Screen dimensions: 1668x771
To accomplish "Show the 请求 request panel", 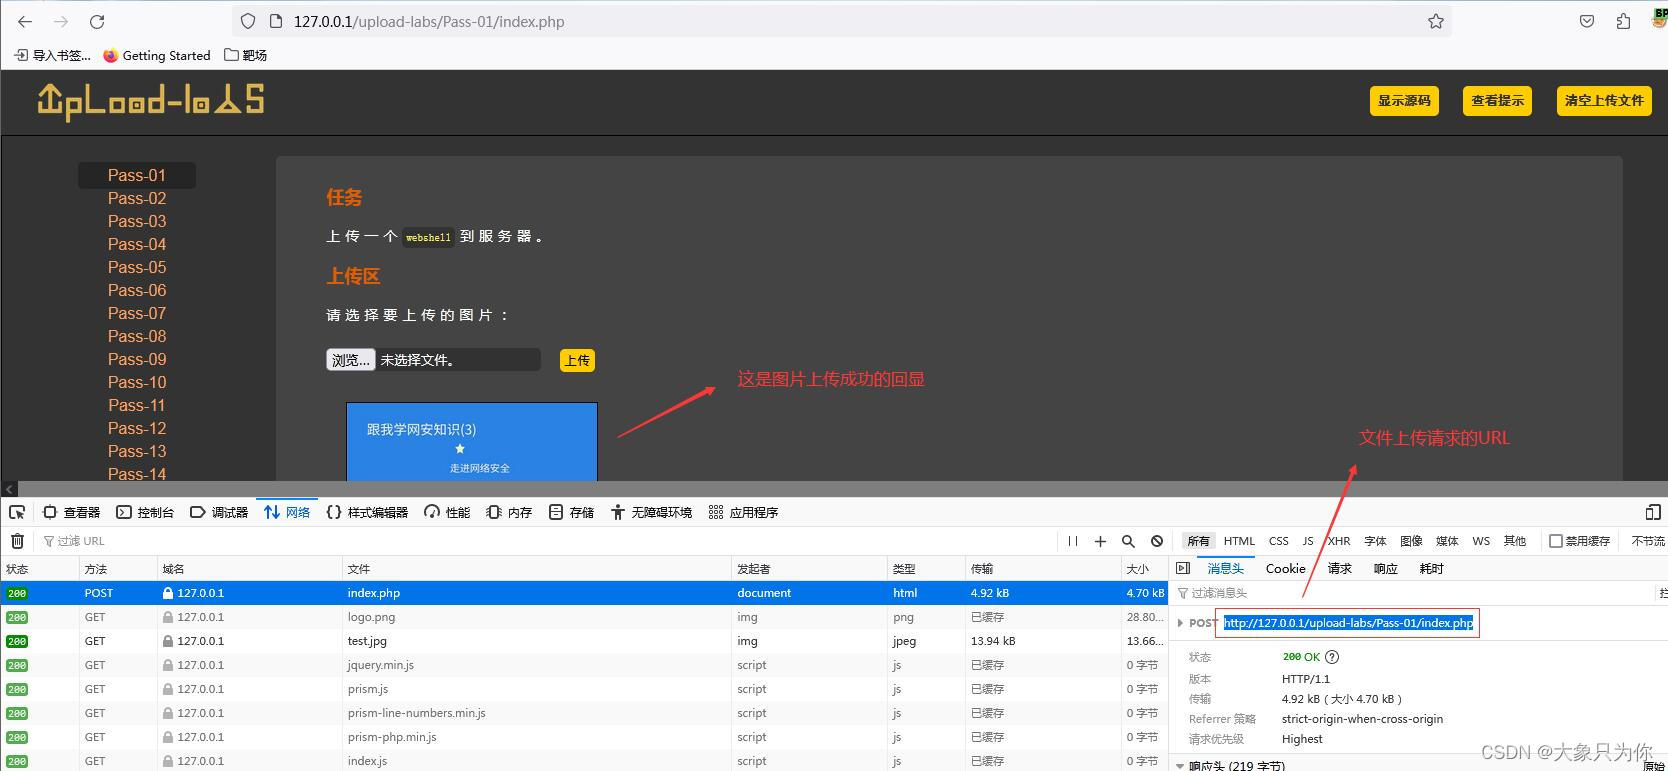I will tap(1339, 568).
